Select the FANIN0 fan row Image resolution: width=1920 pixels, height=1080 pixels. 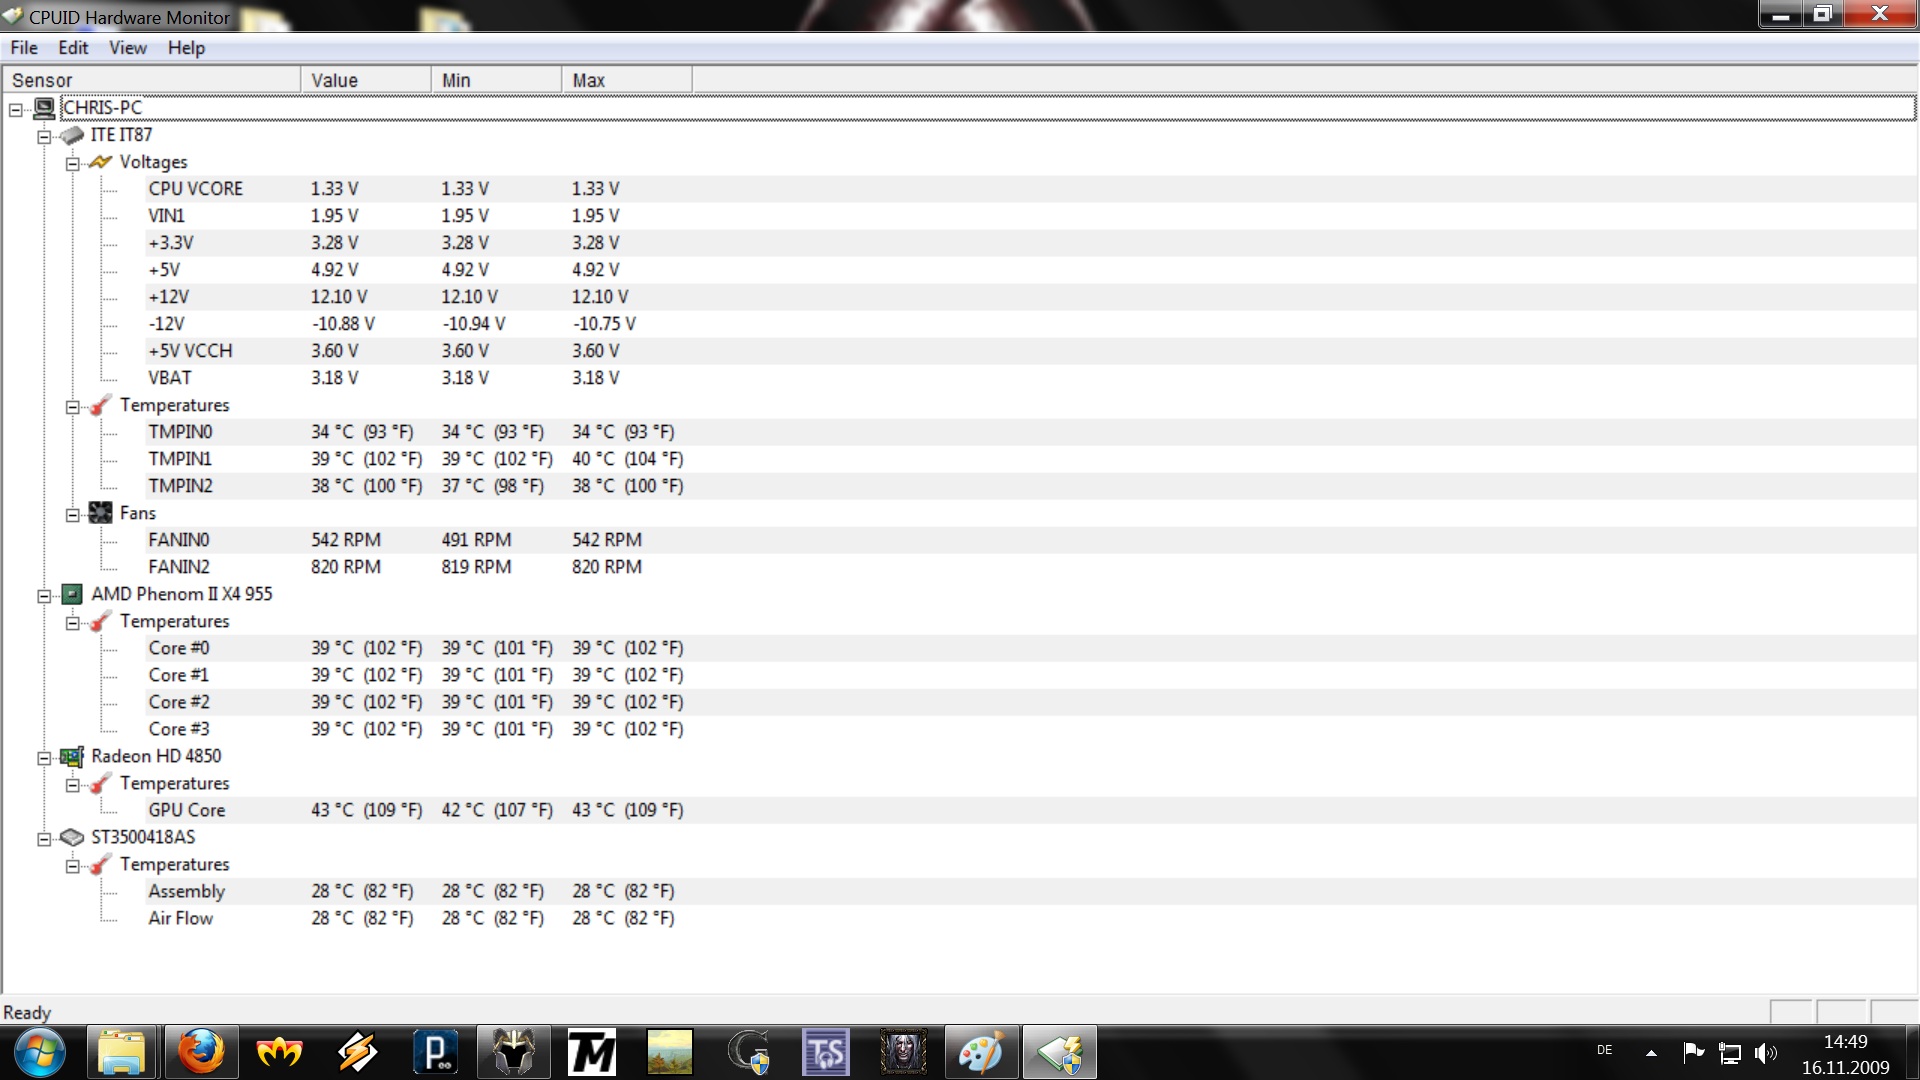click(1030, 540)
